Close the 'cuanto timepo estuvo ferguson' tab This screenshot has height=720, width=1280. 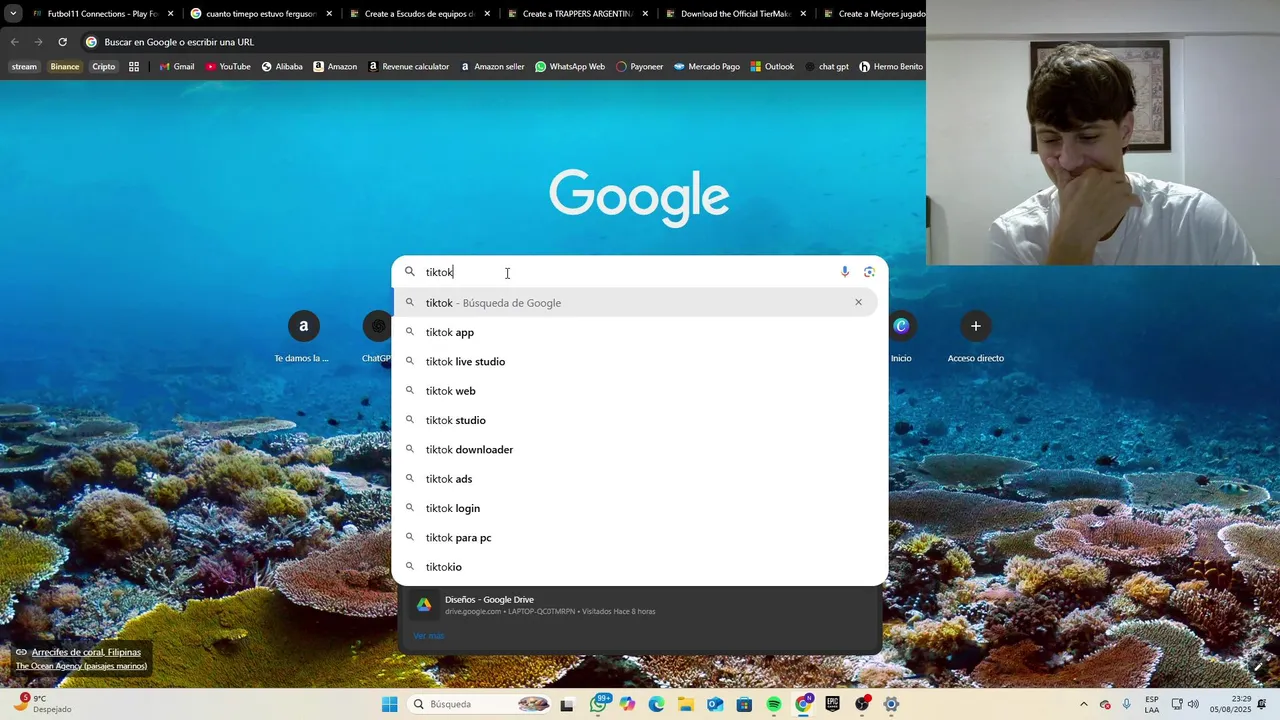(x=329, y=14)
